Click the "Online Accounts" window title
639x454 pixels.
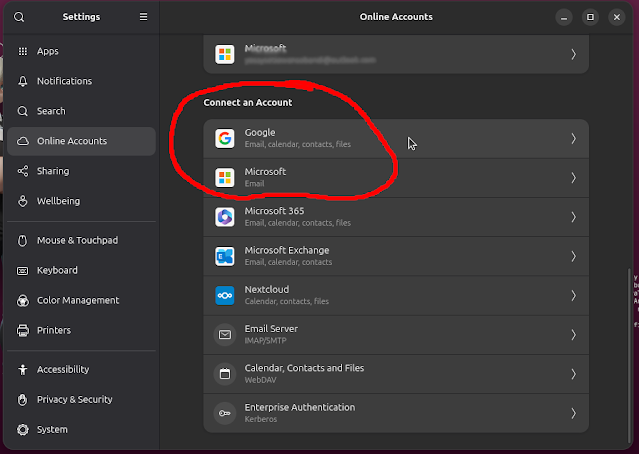pos(396,17)
